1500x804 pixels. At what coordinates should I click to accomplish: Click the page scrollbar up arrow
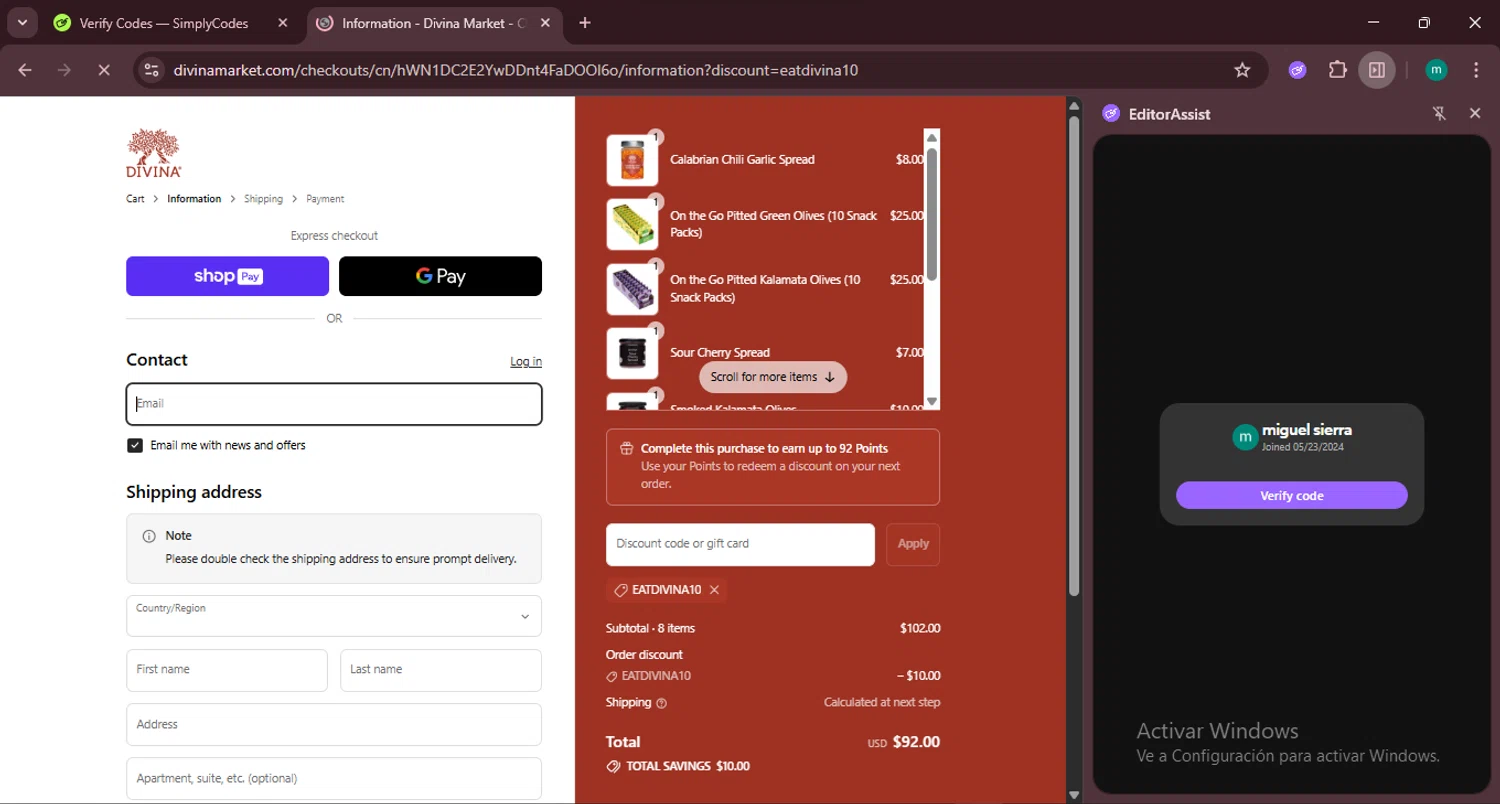click(x=1074, y=105)
